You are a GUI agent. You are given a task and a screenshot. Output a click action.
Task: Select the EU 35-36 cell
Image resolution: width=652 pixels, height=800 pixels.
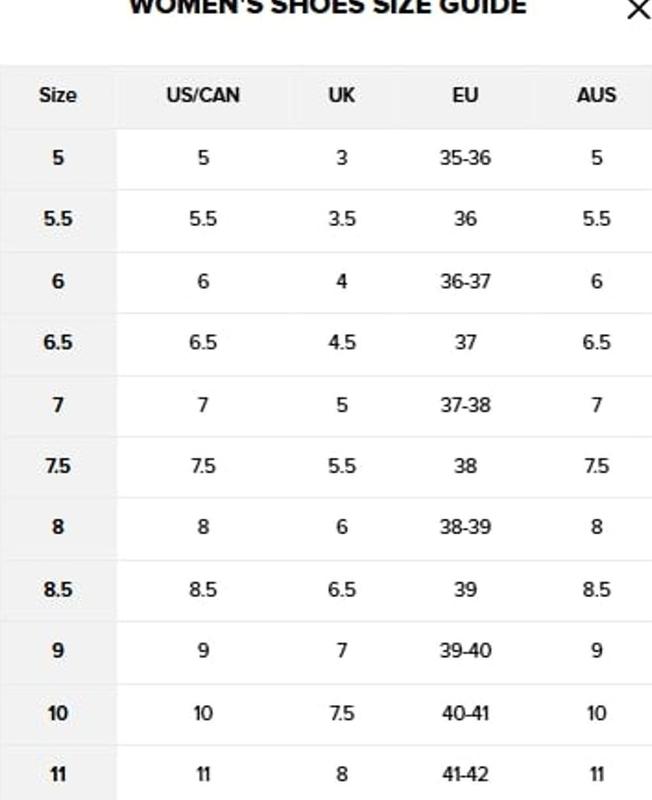tap(465, 158)
